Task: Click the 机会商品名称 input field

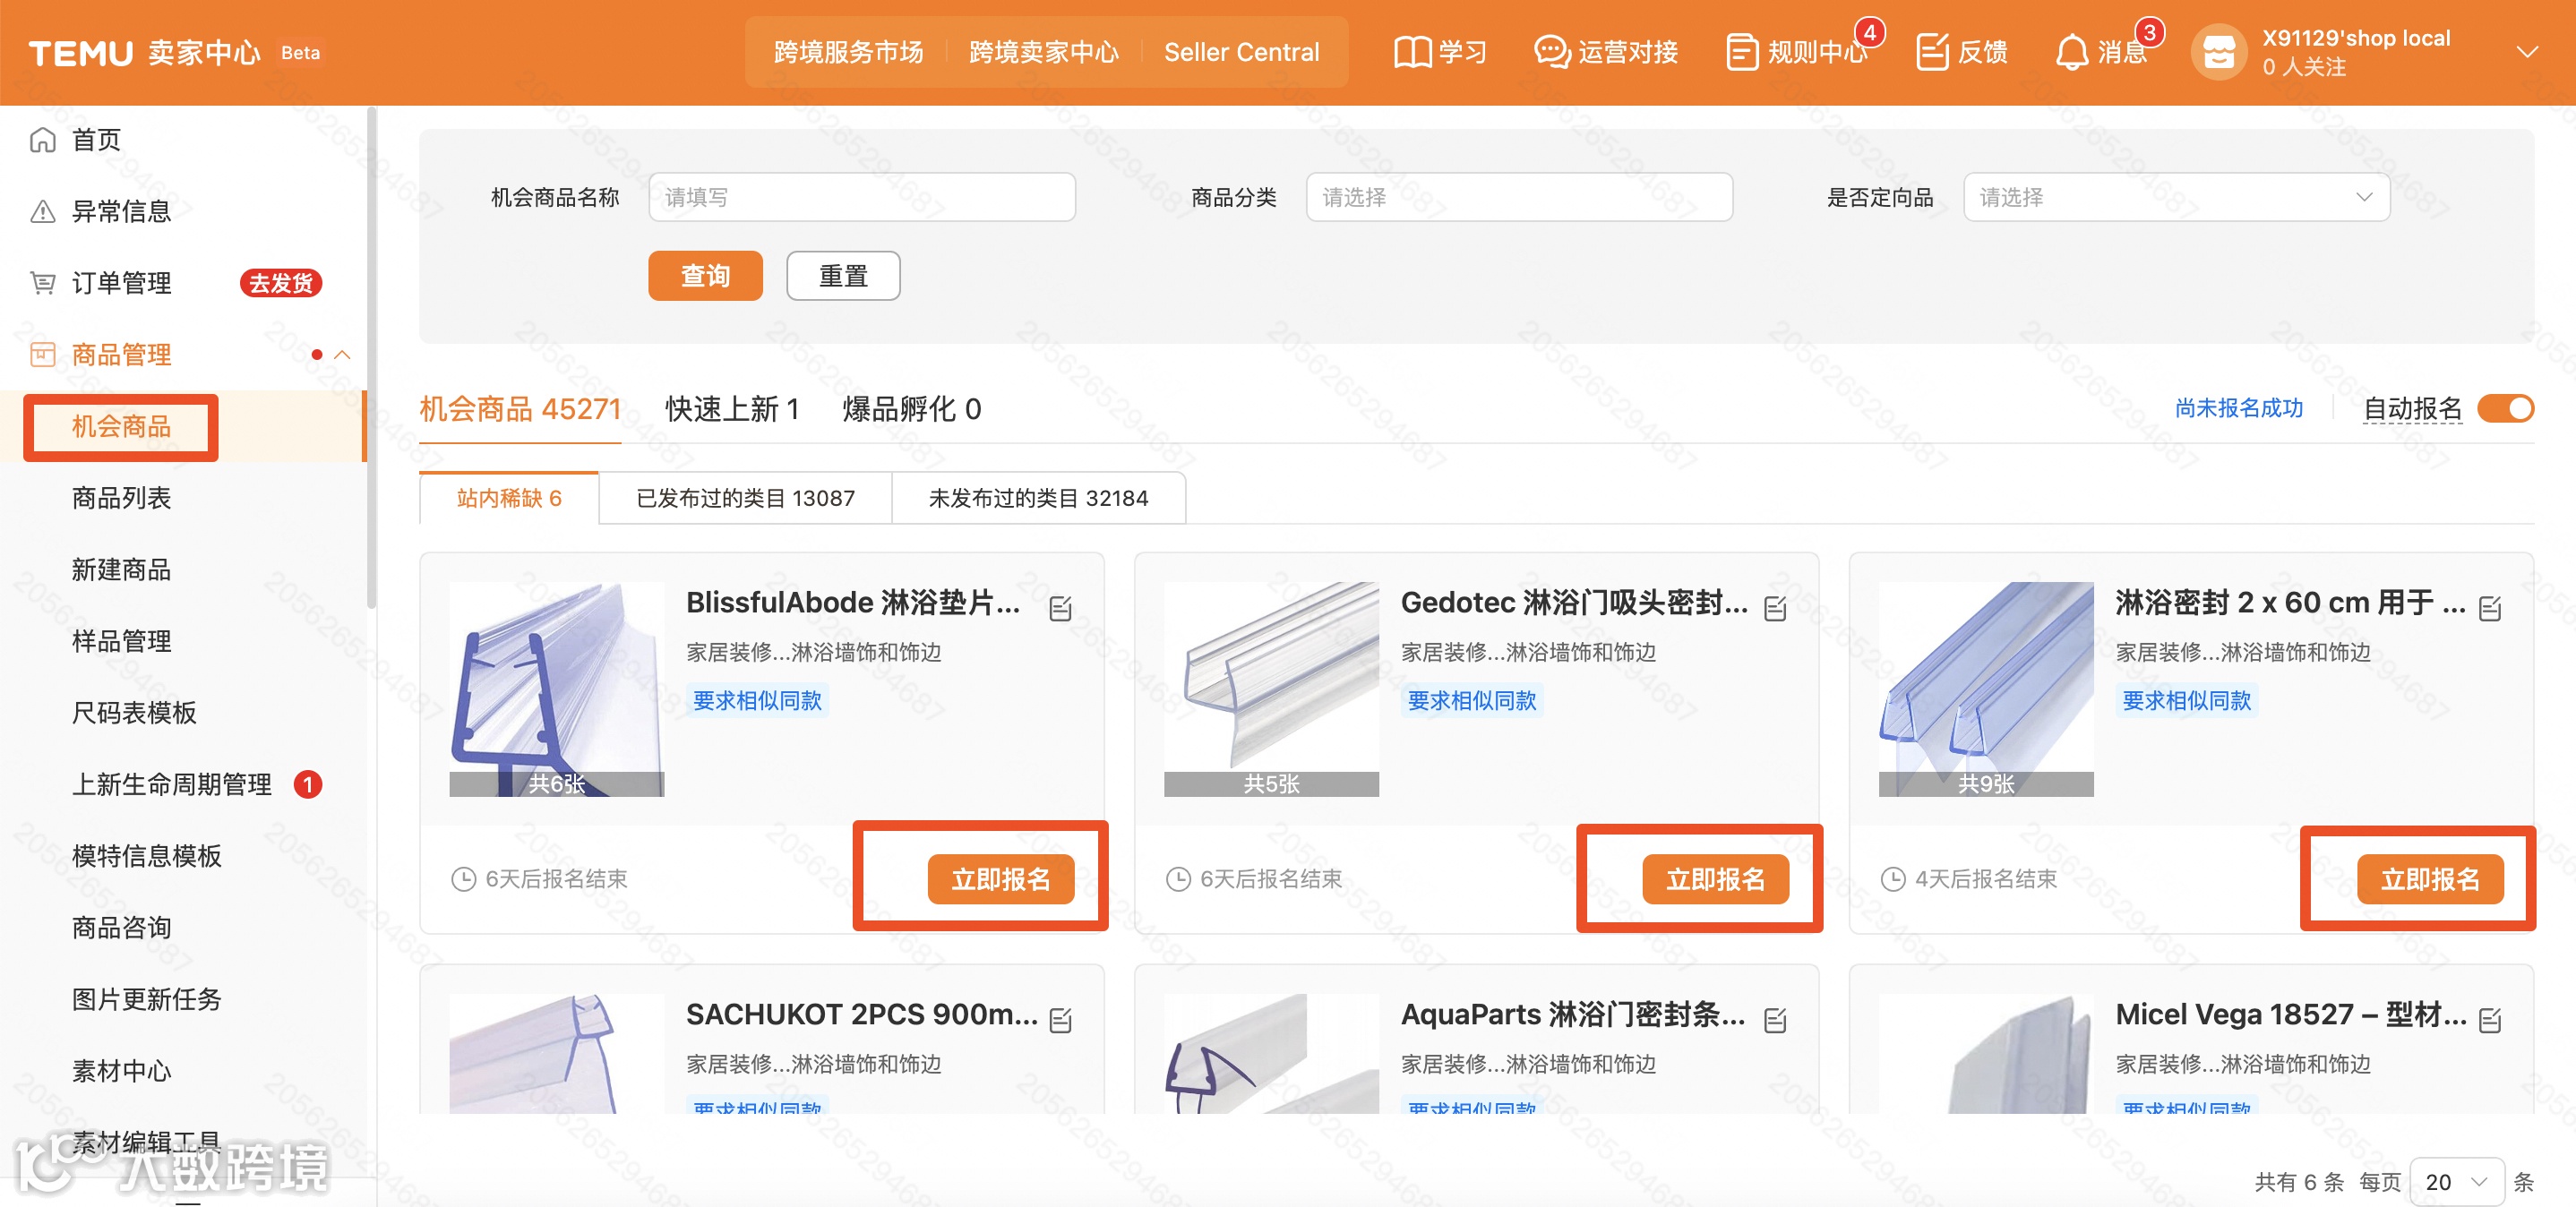Action: 861,197
